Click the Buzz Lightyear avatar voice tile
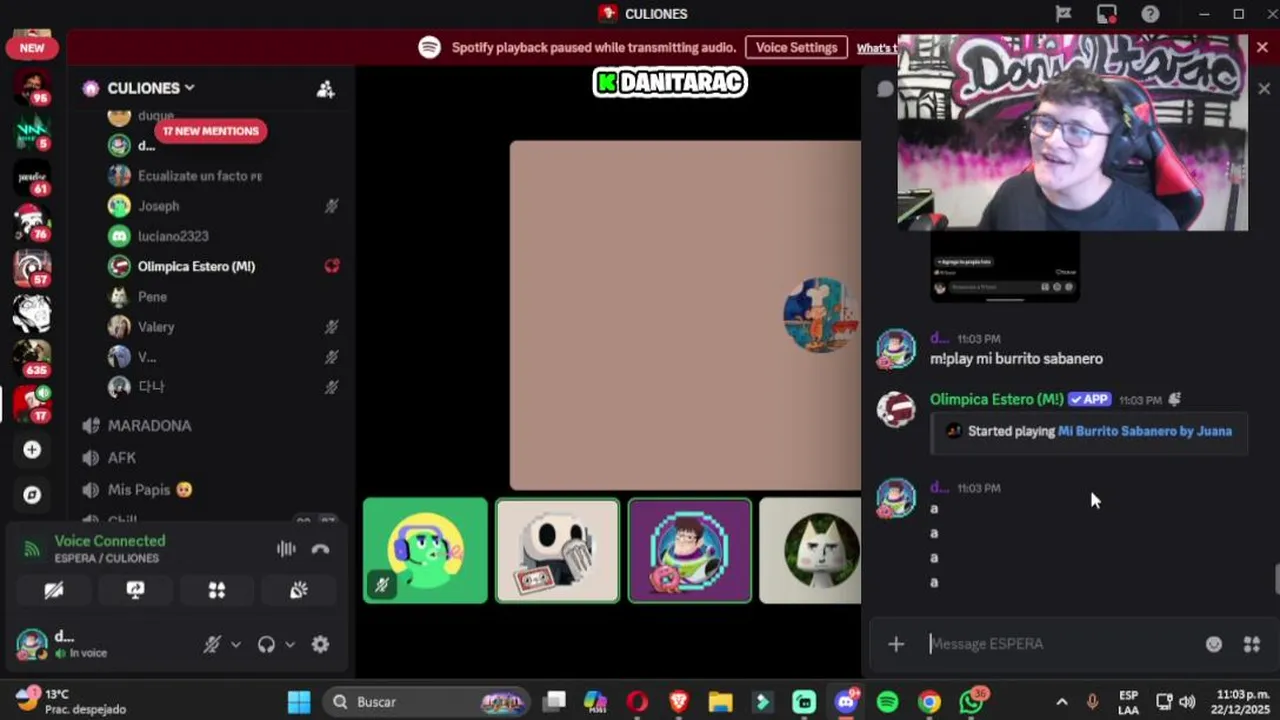This screenshot has width=1280, height=720. pos(689,551)
